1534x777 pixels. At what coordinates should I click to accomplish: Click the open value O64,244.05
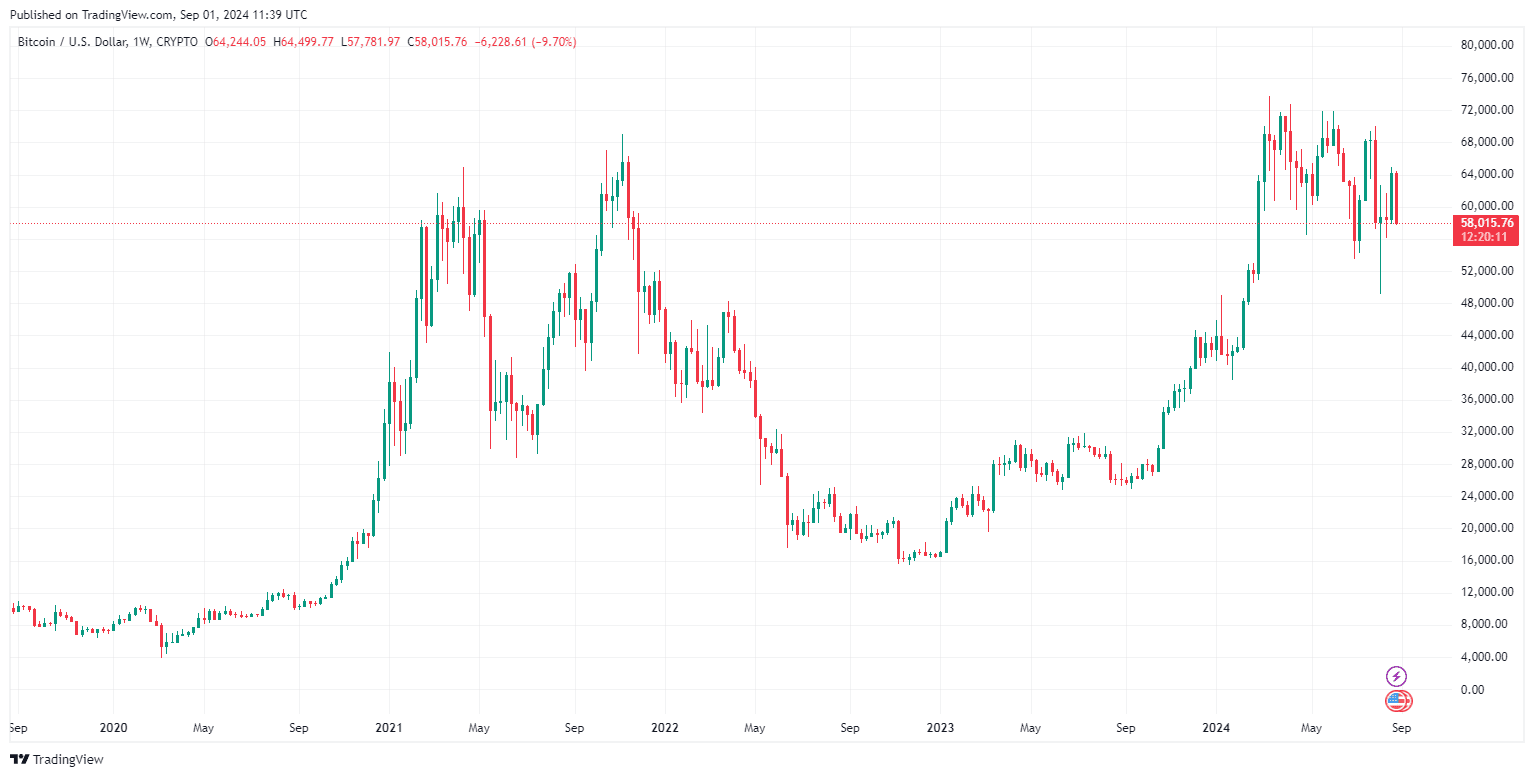tap(235, 42)
